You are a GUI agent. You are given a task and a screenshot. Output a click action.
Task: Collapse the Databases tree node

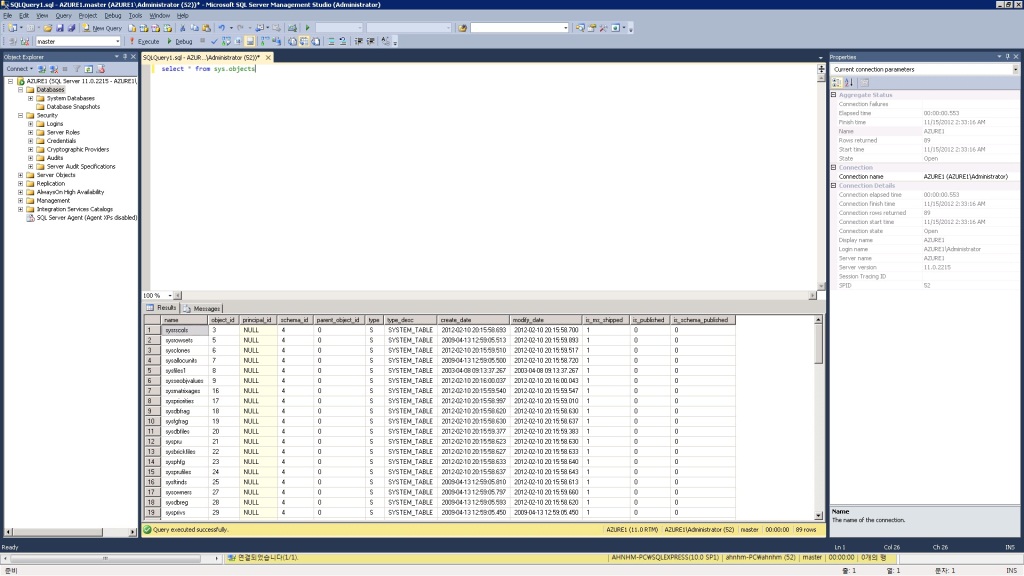point(20,89)
